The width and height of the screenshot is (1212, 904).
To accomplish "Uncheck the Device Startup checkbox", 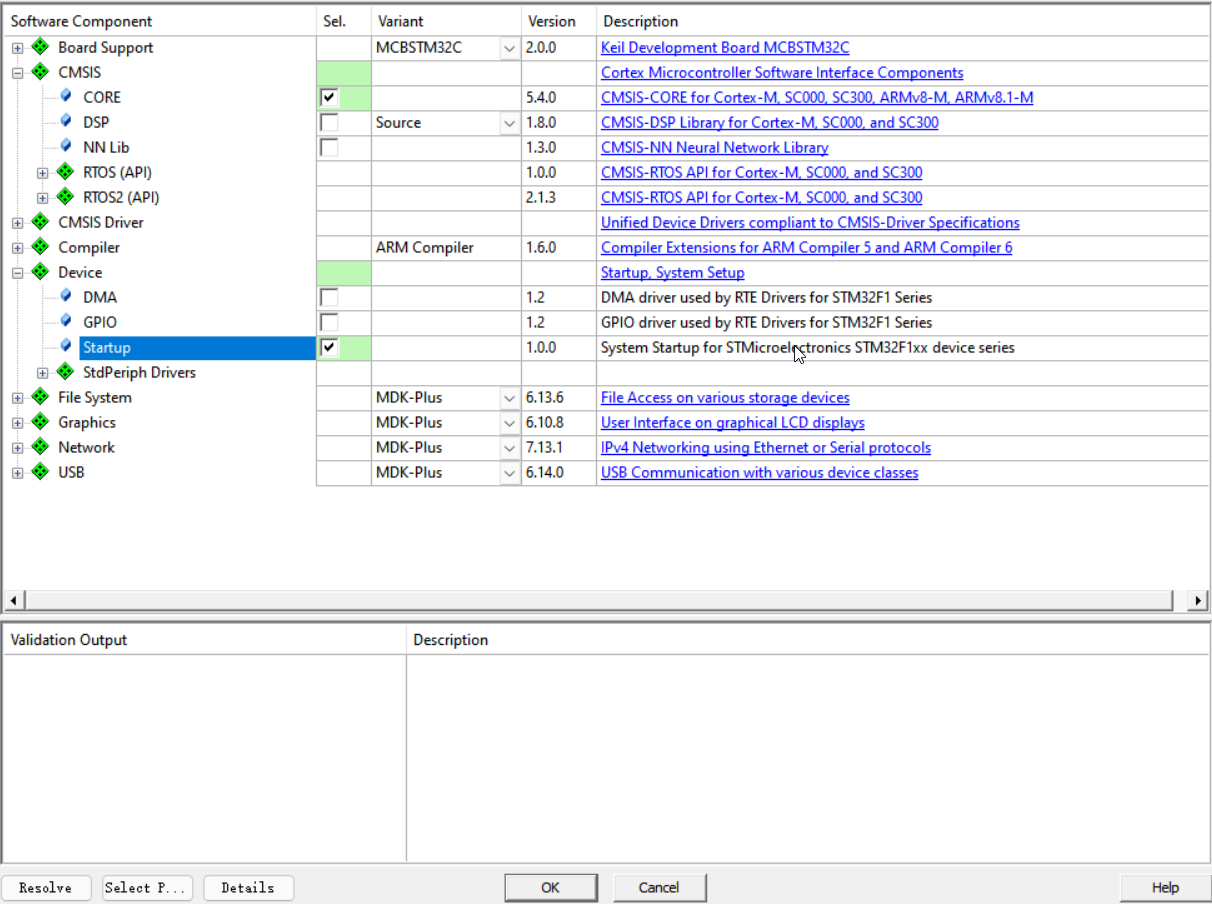I will click(329, 348).
